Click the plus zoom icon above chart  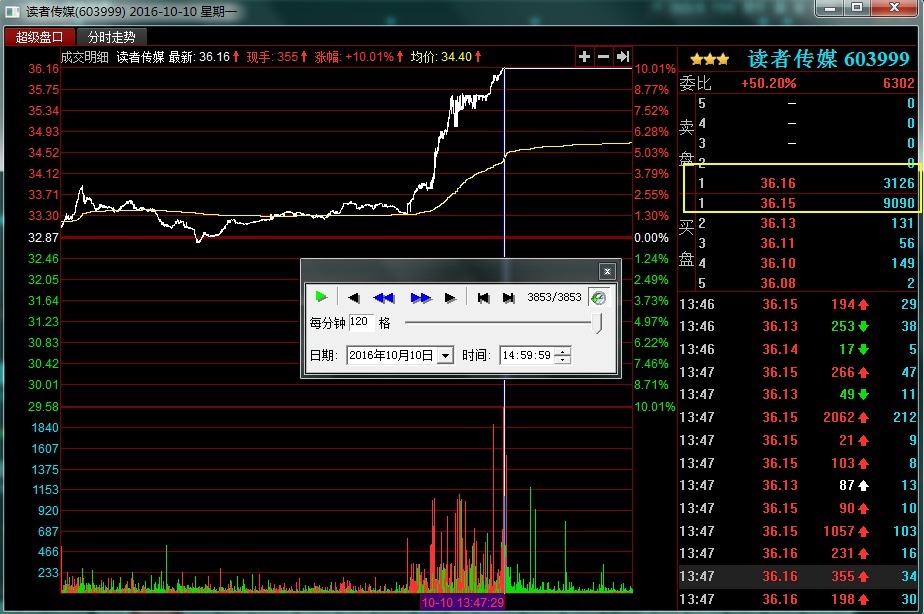coord(585,57)
